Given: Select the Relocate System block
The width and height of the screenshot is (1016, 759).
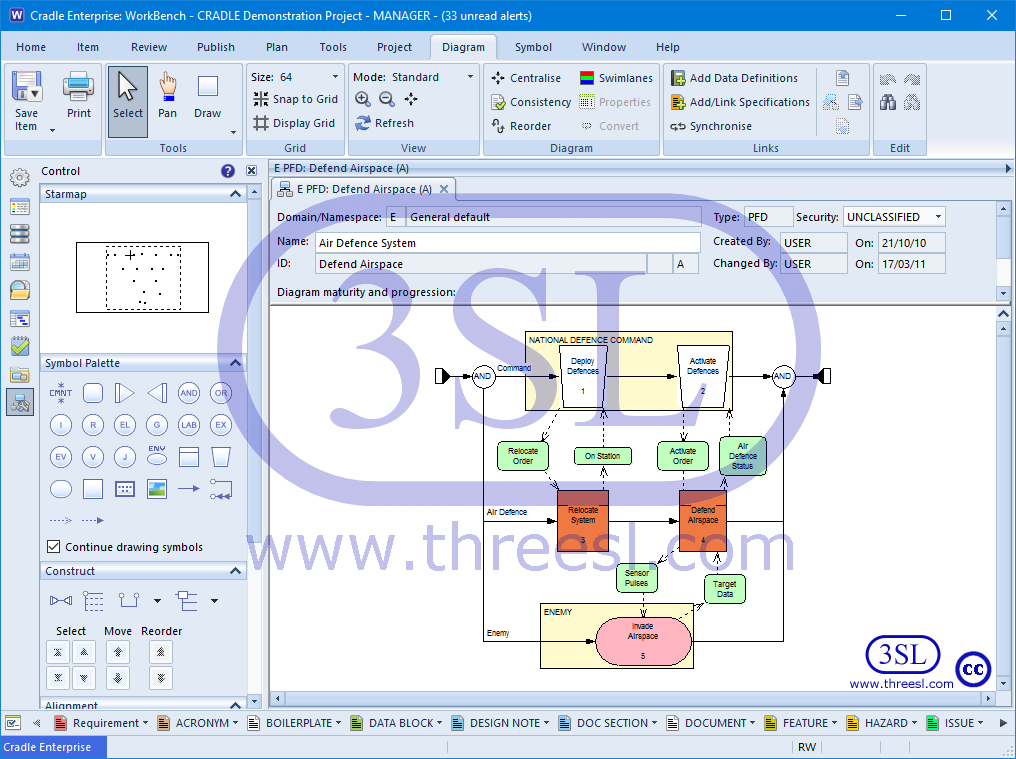Looking at the screenshot, I should pyautogui.click(x=583, y=520).
